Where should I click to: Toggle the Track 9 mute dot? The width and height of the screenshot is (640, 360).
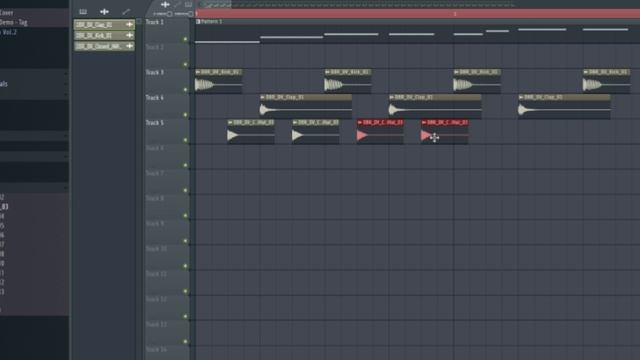coord(185,241)
